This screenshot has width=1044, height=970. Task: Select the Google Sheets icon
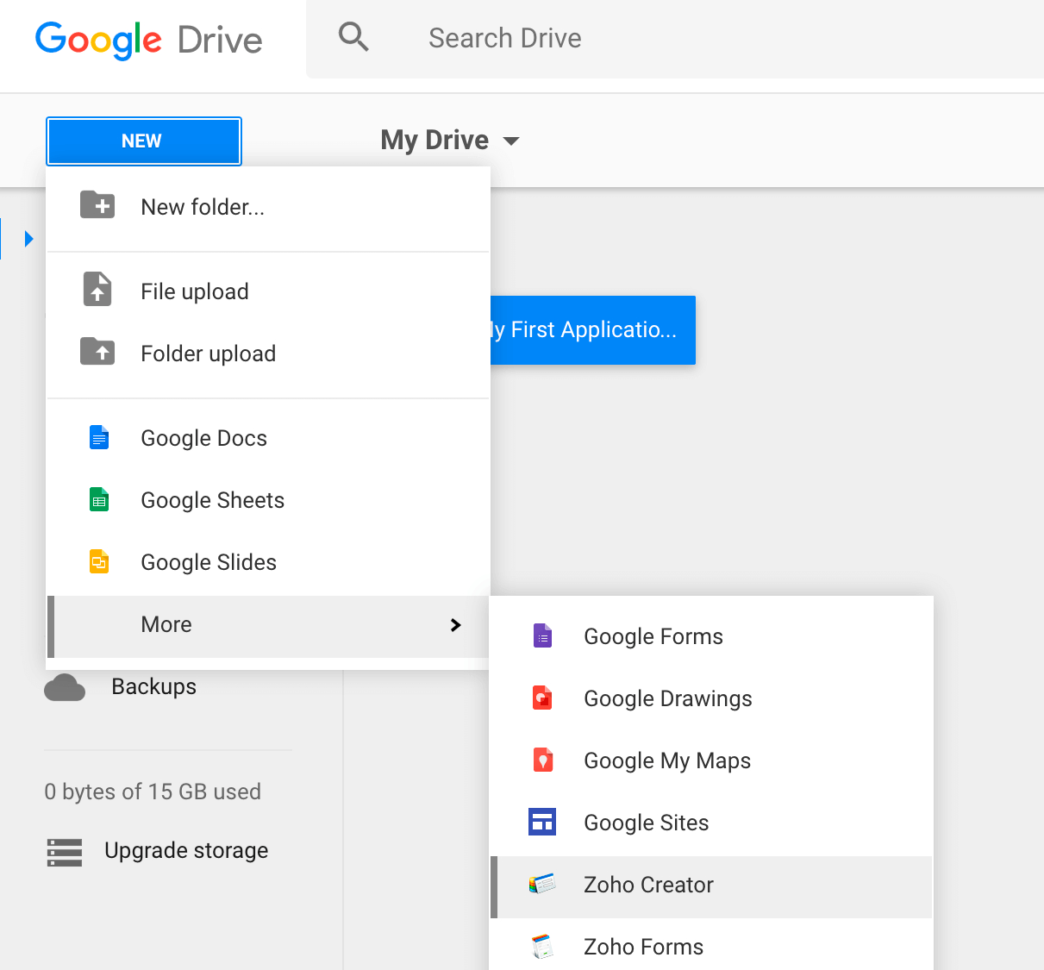click(x=98, y=499)
